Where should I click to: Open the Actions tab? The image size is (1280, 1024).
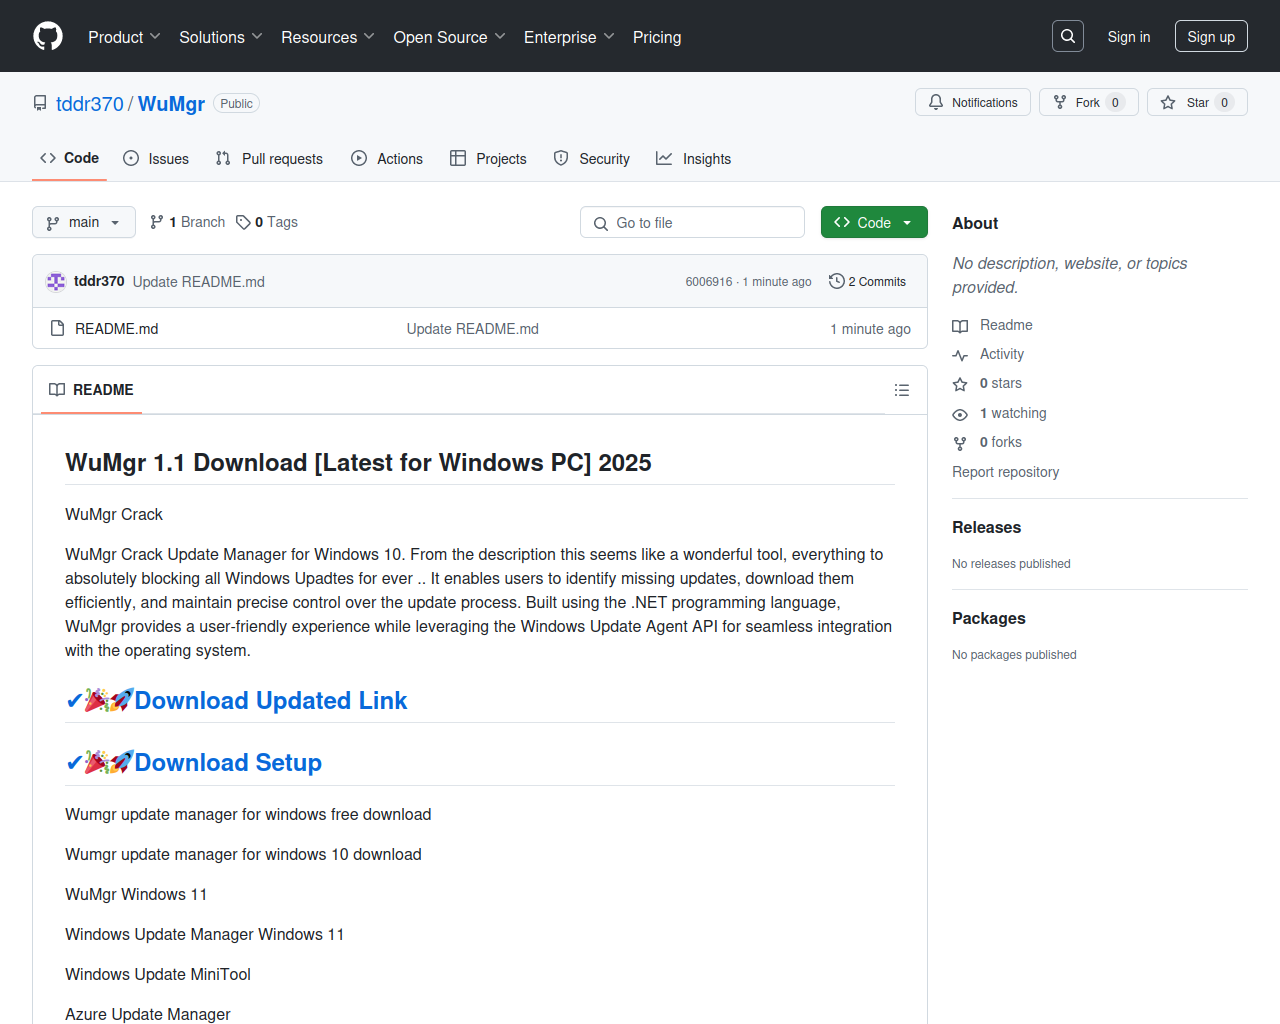click(387, 158)
